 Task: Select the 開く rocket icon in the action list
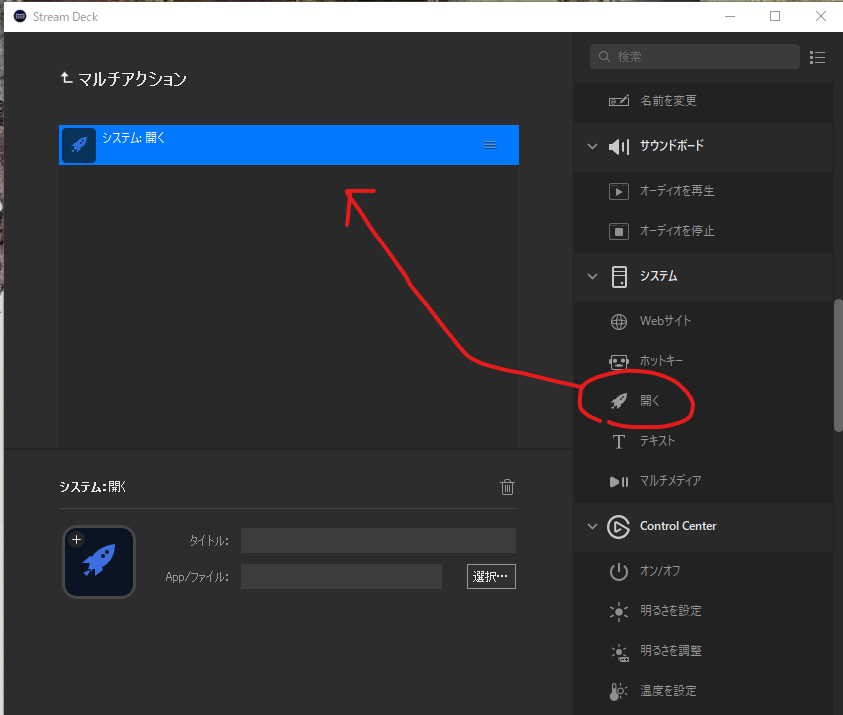[x=619, y=401]
